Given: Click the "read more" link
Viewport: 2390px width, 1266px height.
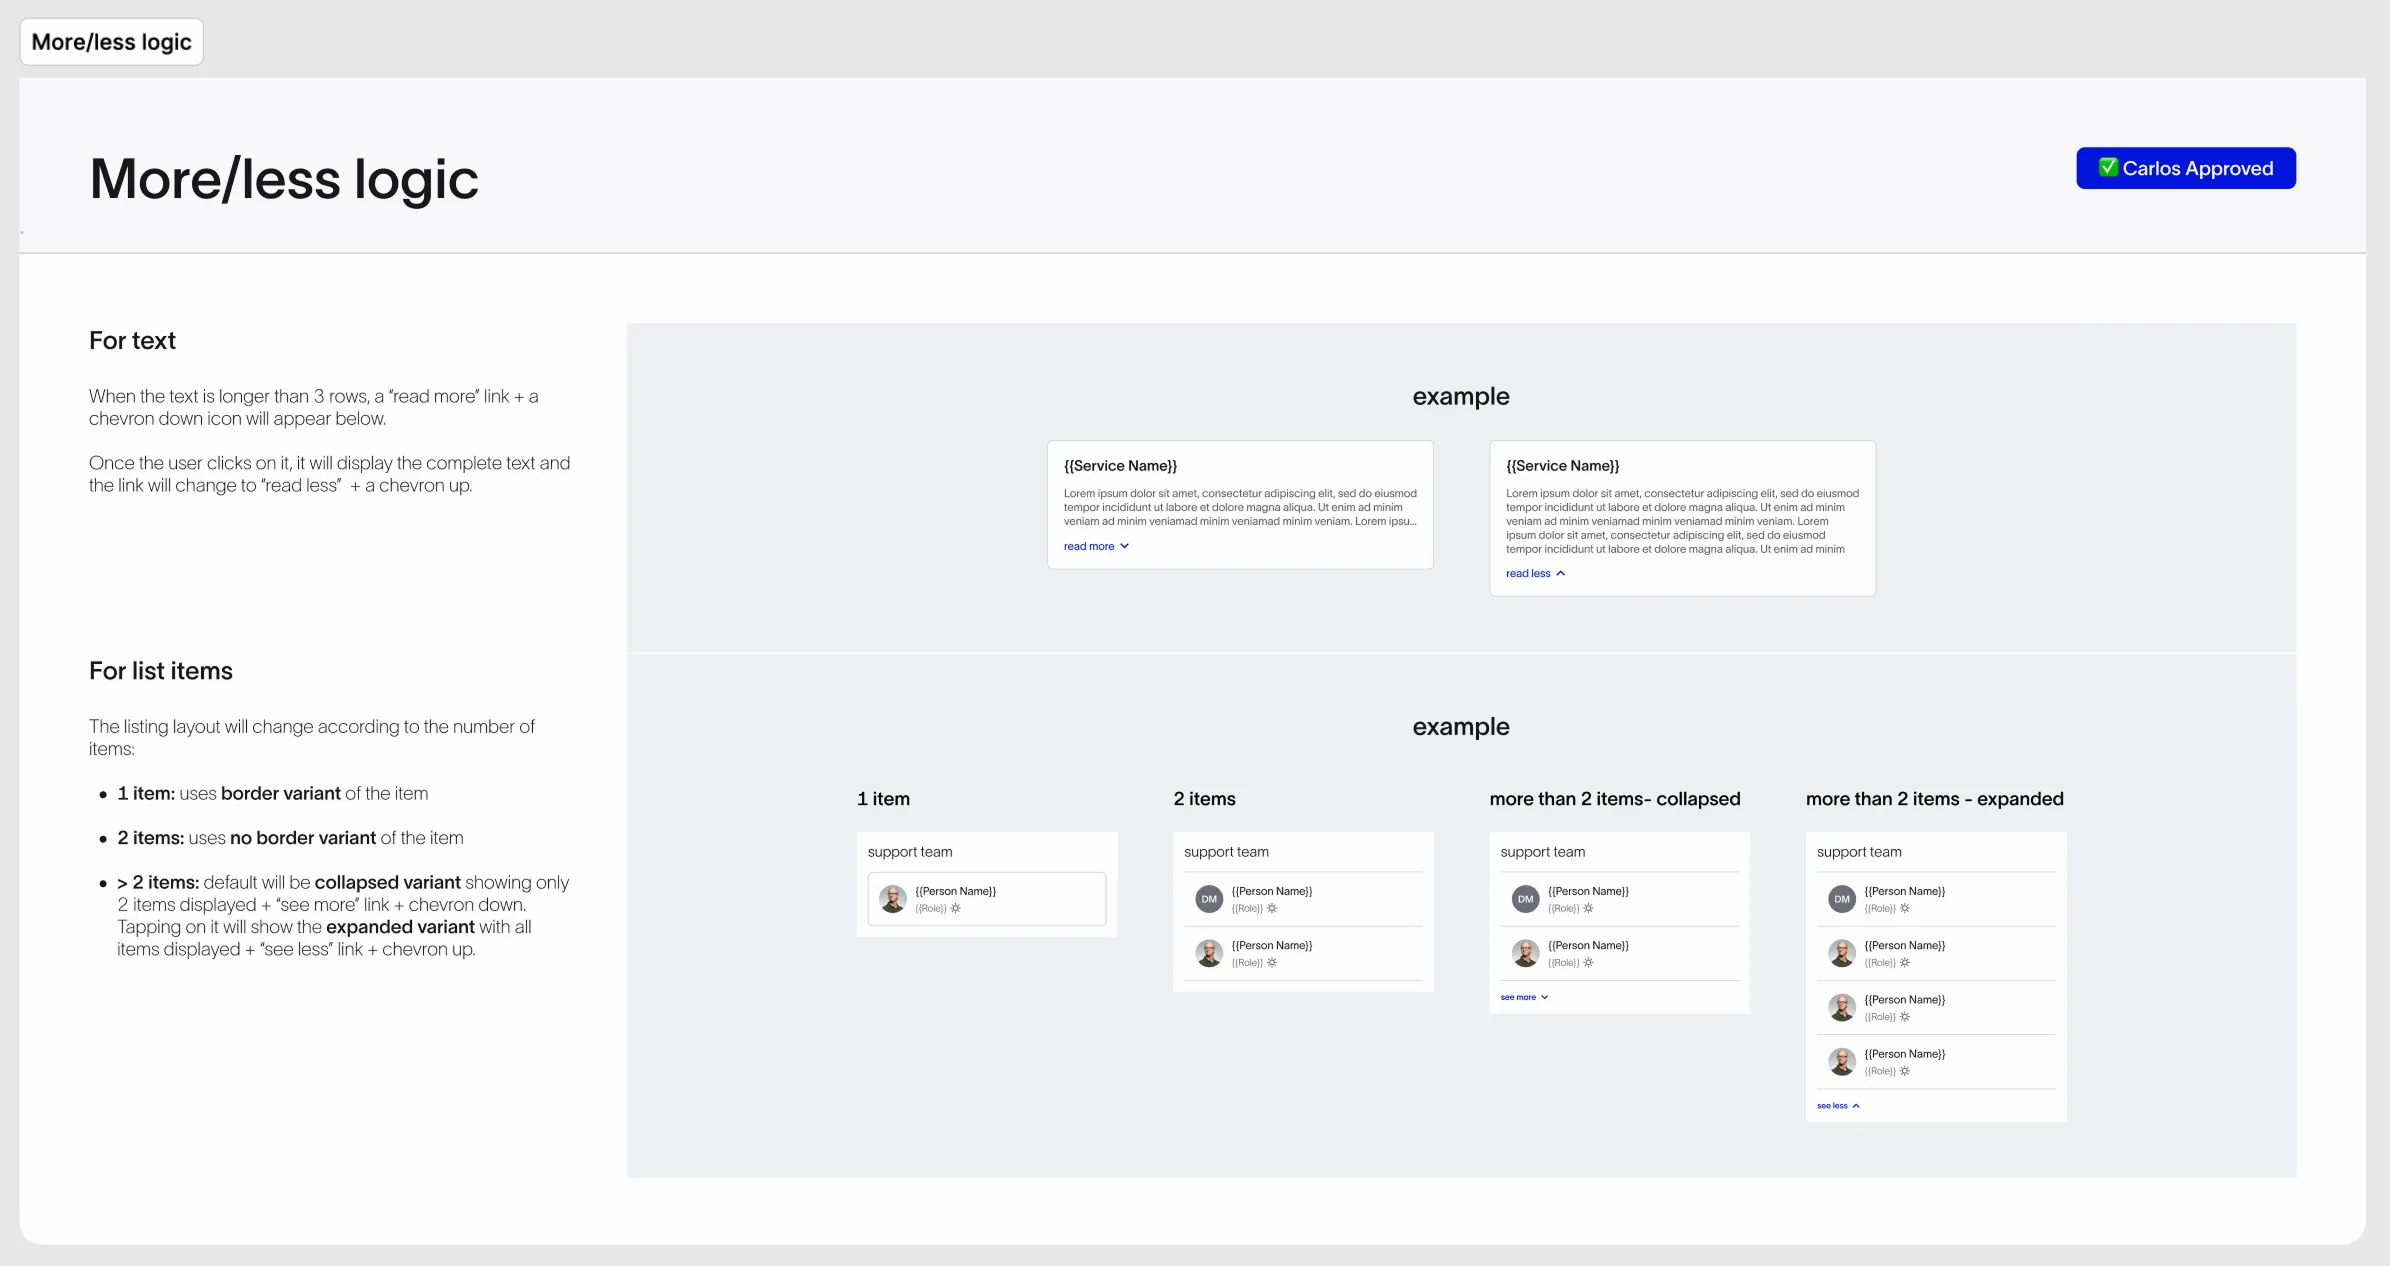Looking at the screenshot, I should pyautogui.click(x=1088, y=546).
